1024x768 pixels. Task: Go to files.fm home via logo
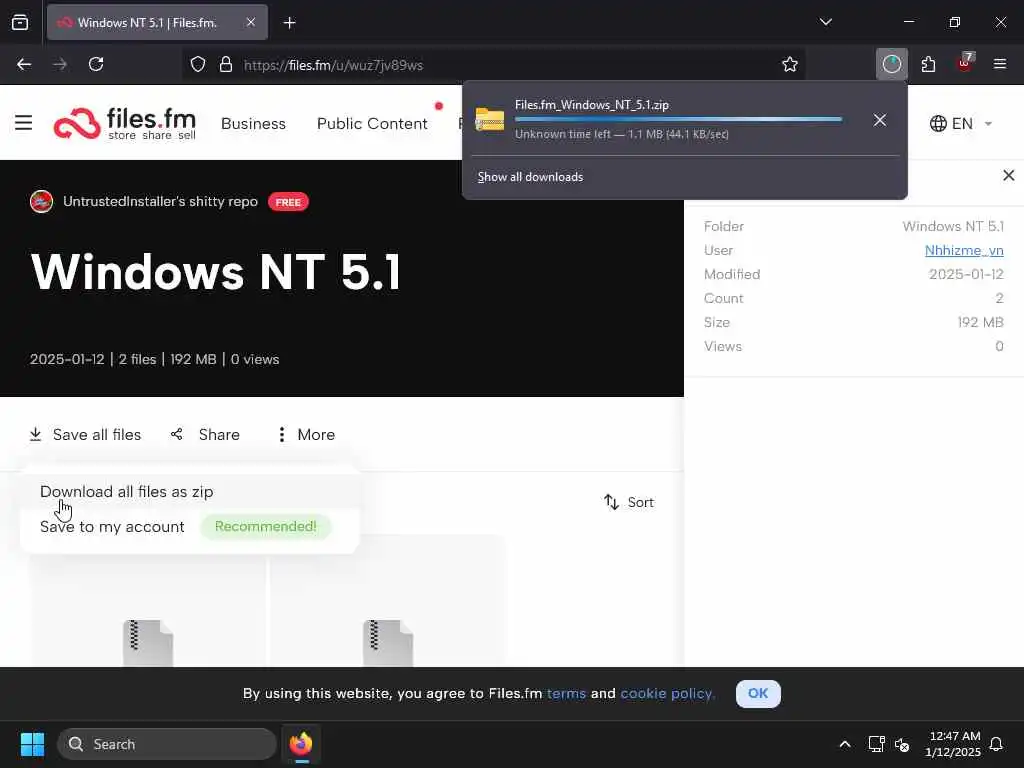click(125, 123)
